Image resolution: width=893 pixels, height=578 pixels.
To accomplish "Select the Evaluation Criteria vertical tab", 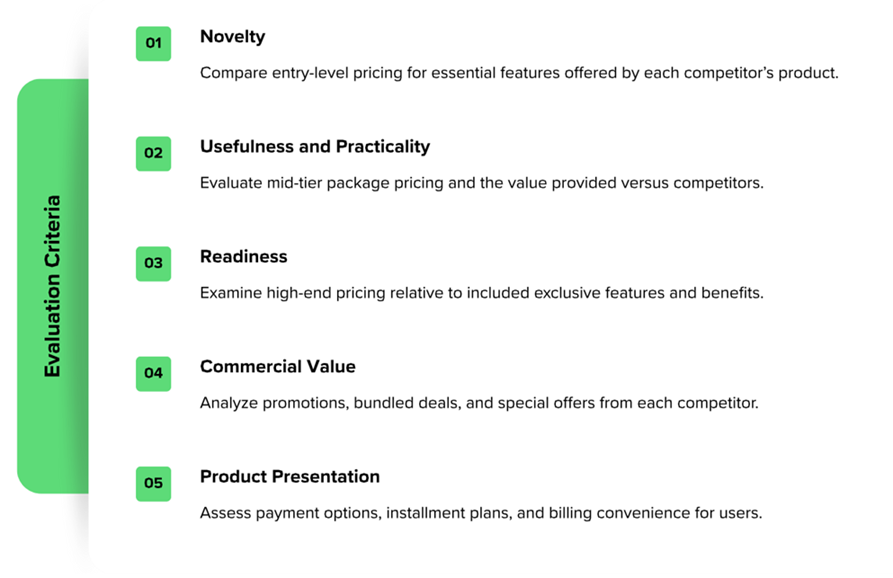I will tap(53, 286).
